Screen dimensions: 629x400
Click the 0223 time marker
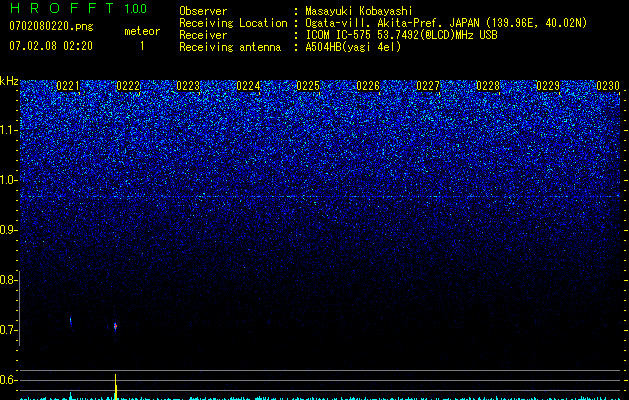pos(188,86)
